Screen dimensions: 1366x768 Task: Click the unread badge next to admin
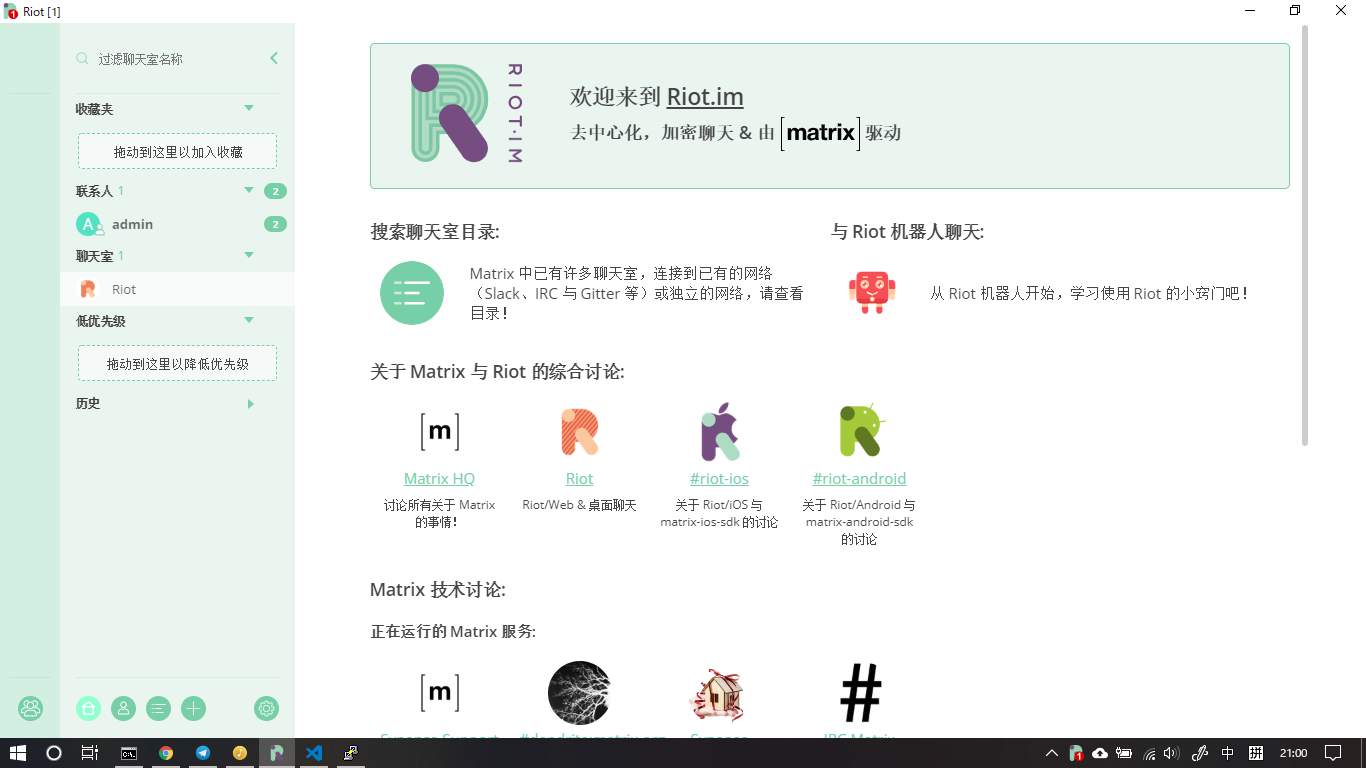click(275, 224)
